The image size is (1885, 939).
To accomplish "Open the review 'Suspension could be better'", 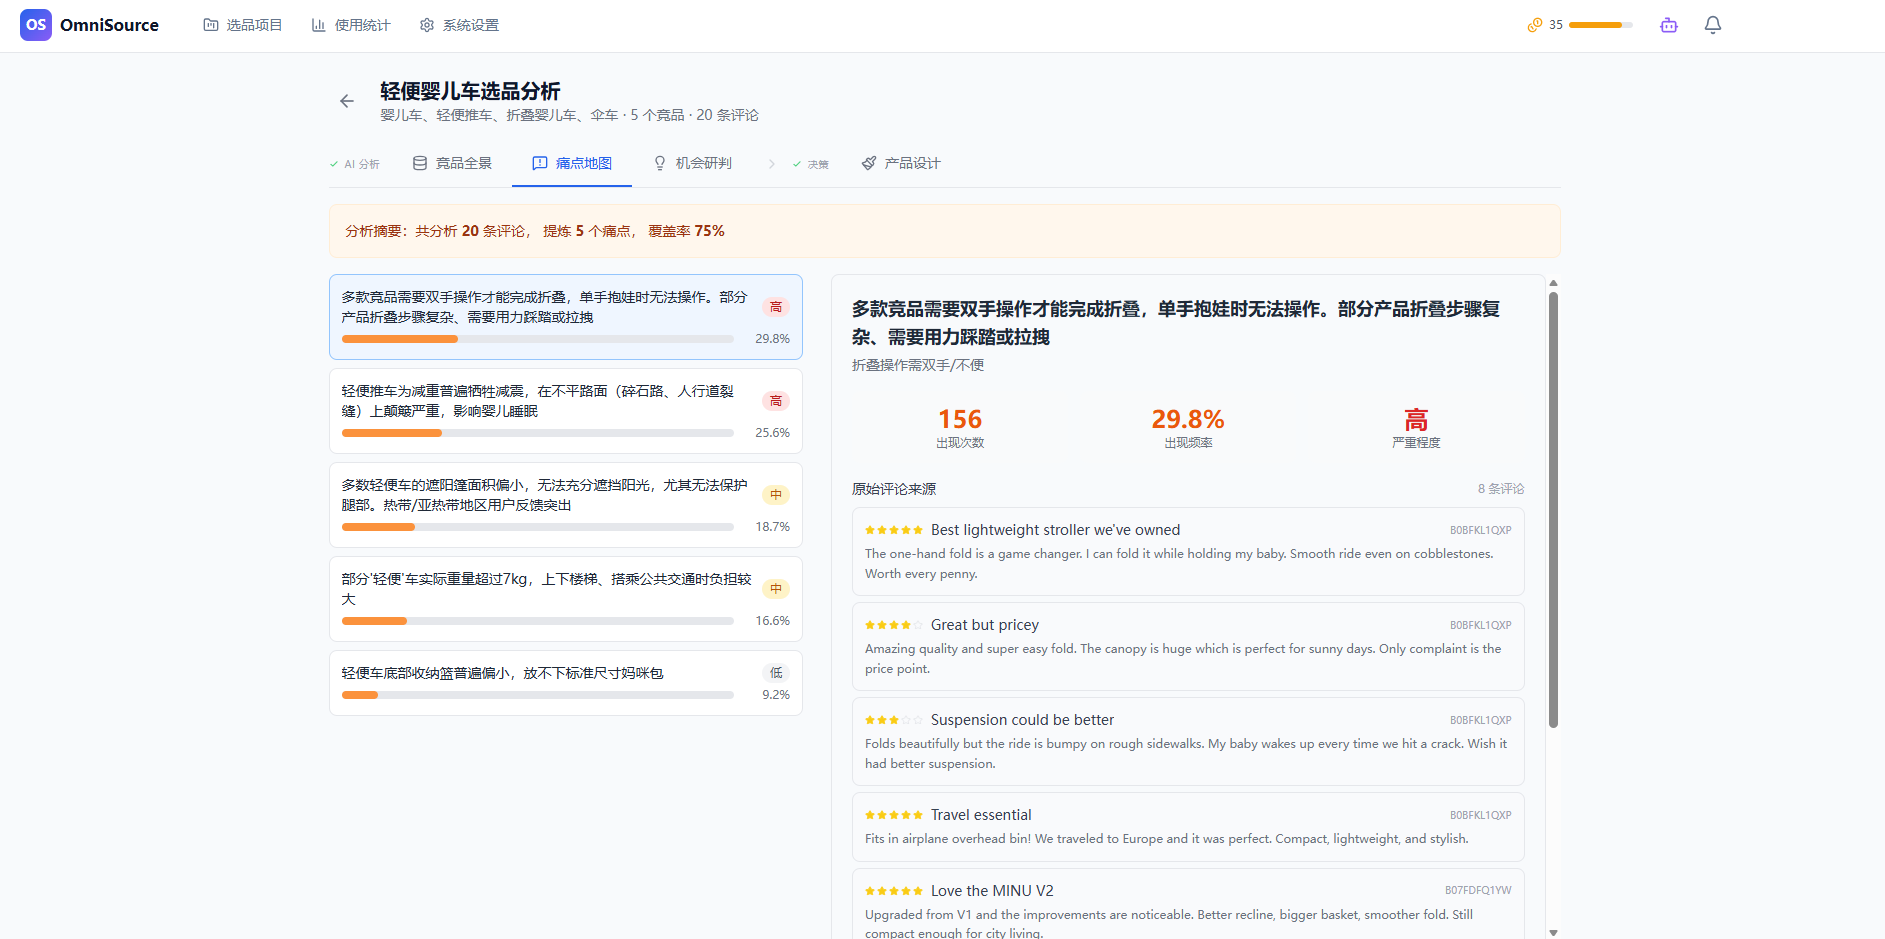I will pyautogui.click(x=1022, y=719).
